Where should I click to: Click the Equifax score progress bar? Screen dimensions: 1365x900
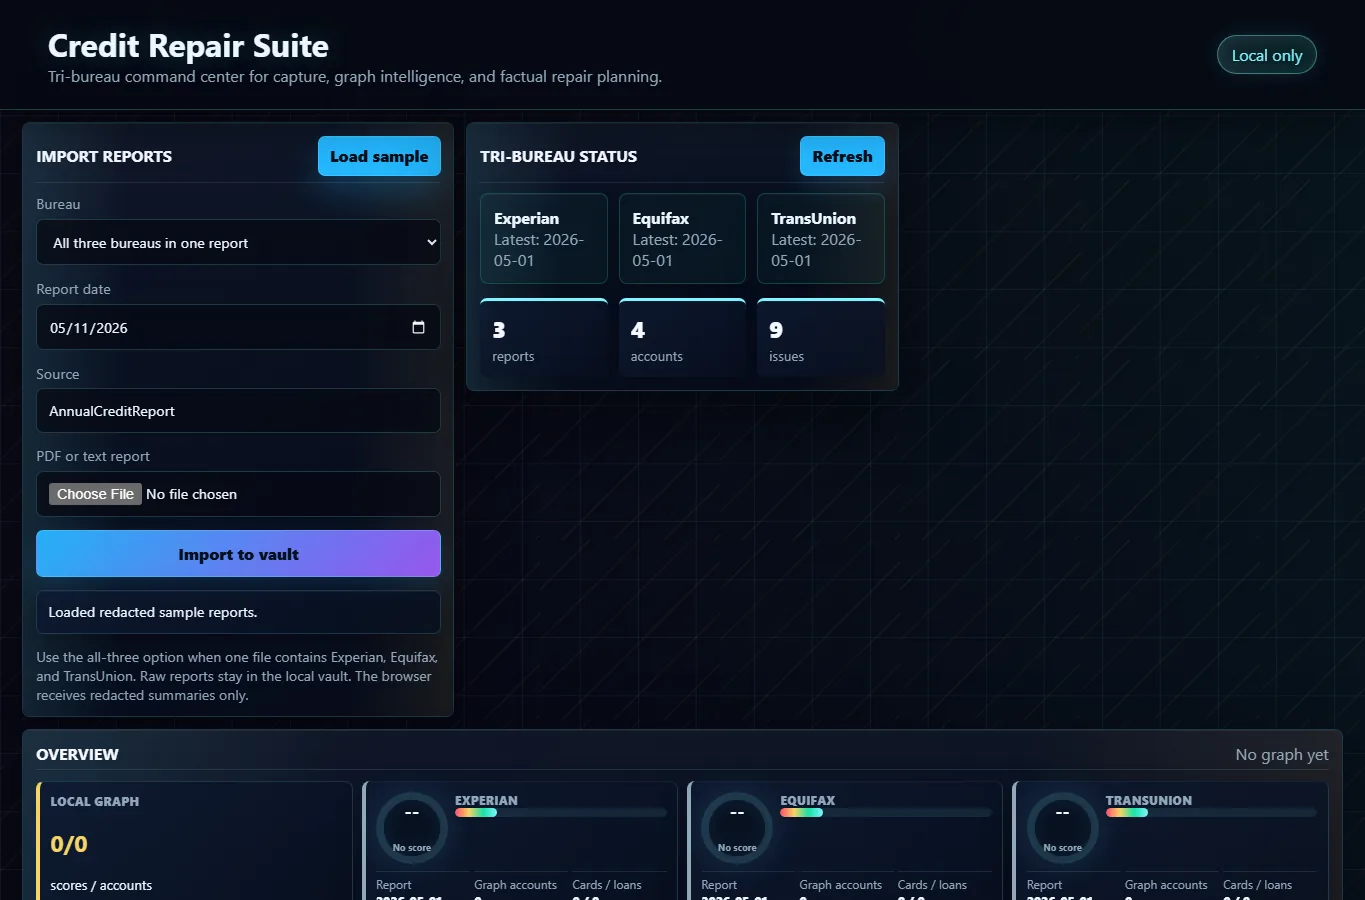pos(886,813)
